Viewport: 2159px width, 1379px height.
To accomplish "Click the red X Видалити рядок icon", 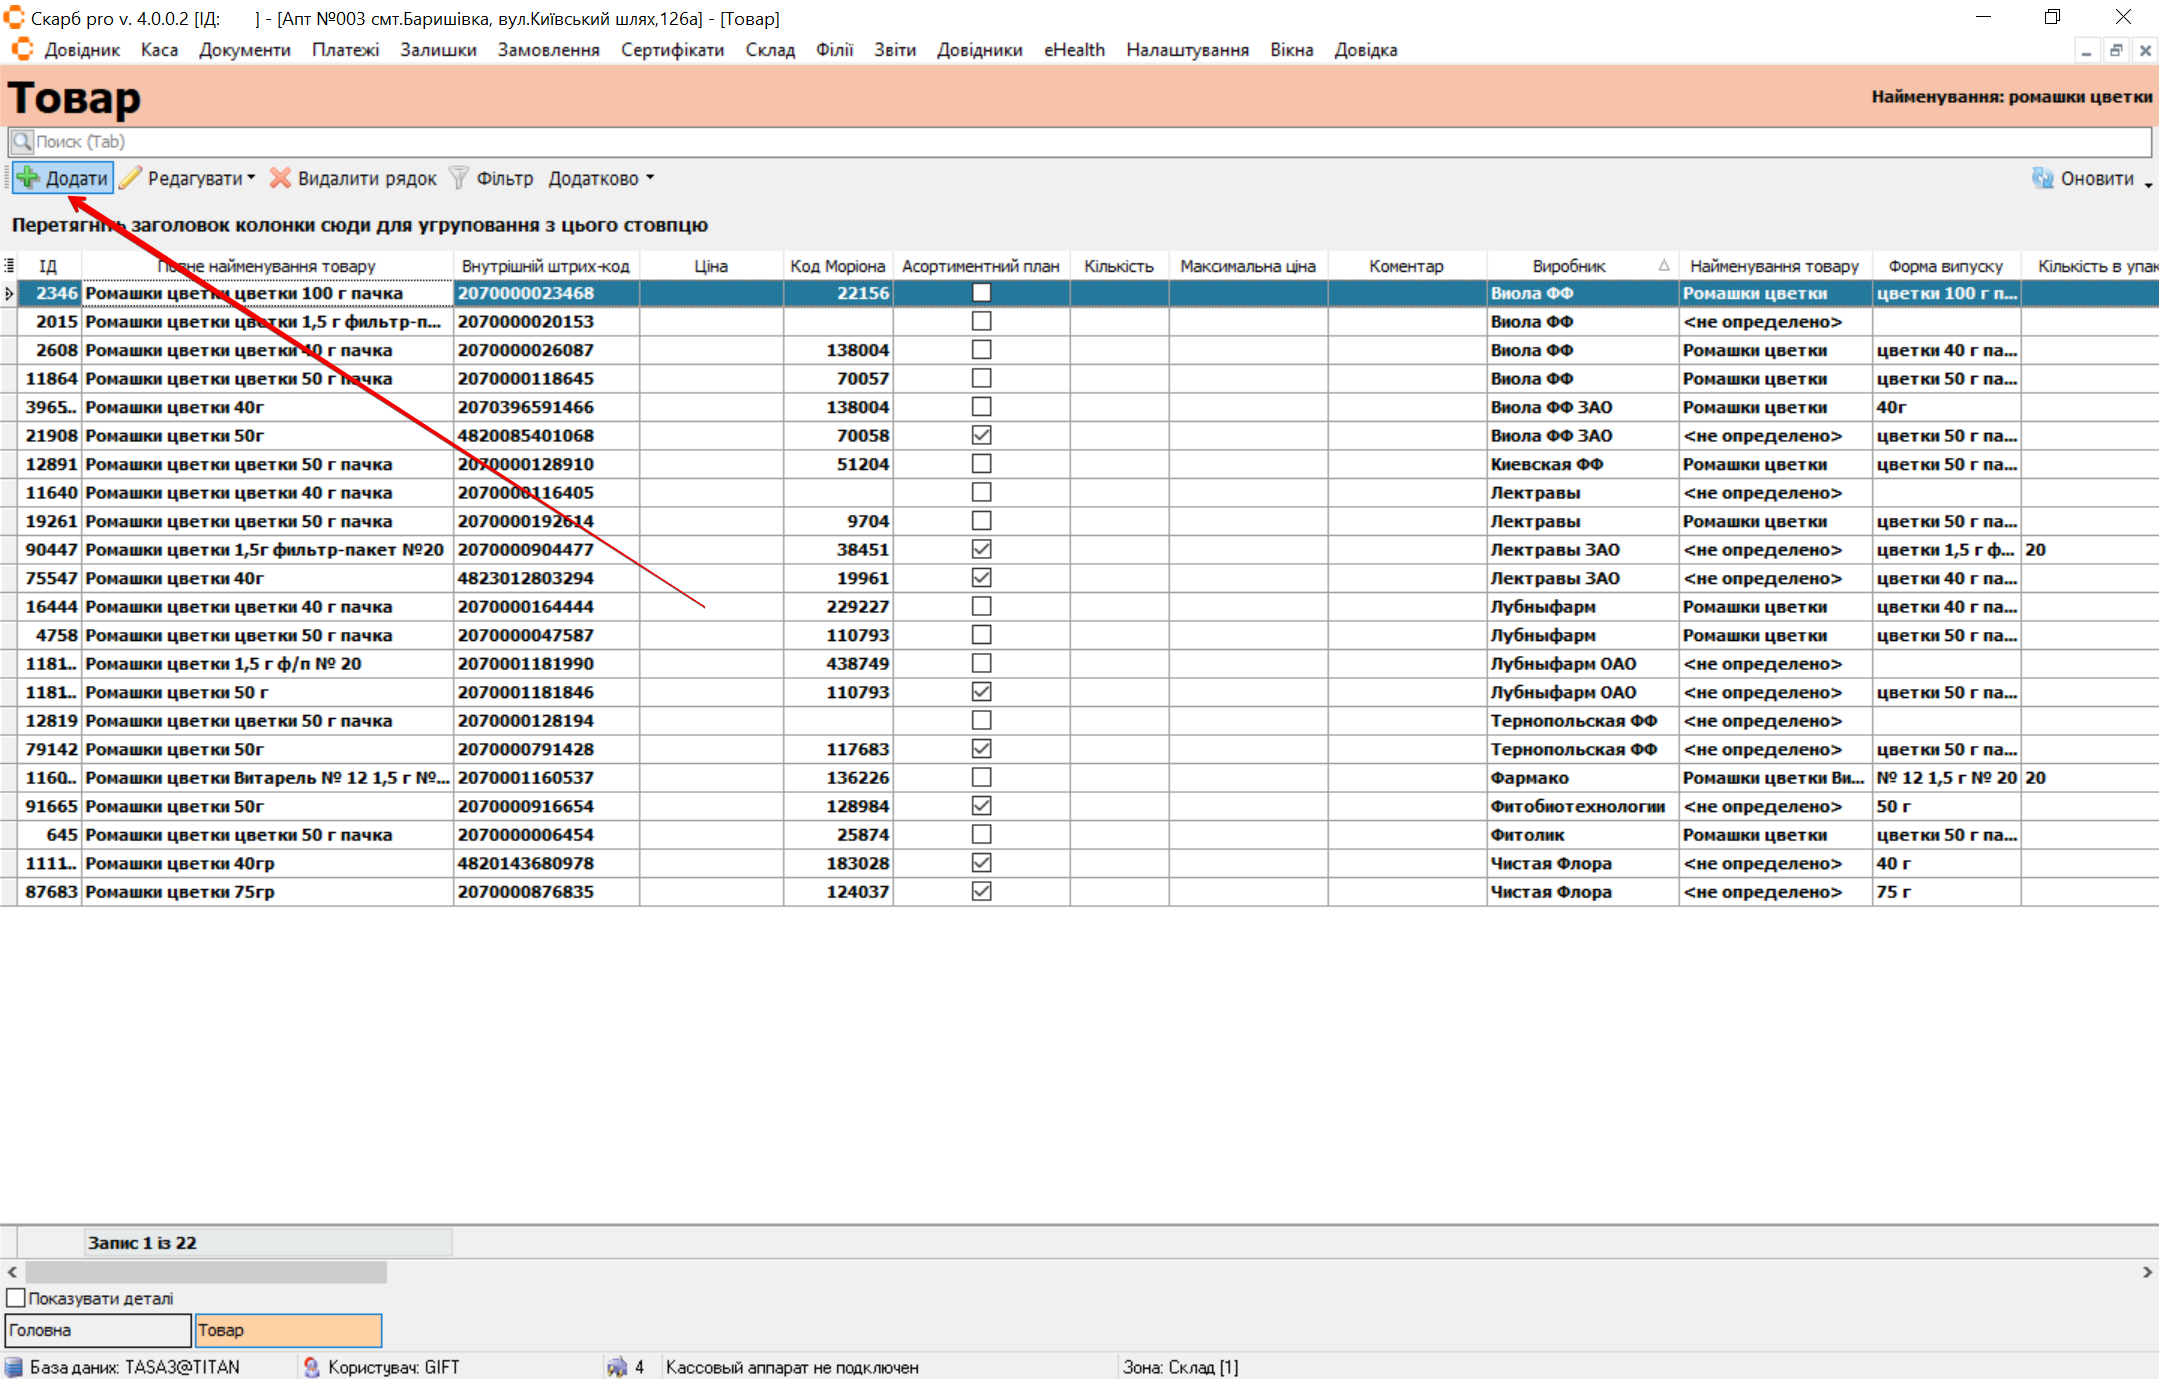I will pyautogui.click(x=281, y=178).
